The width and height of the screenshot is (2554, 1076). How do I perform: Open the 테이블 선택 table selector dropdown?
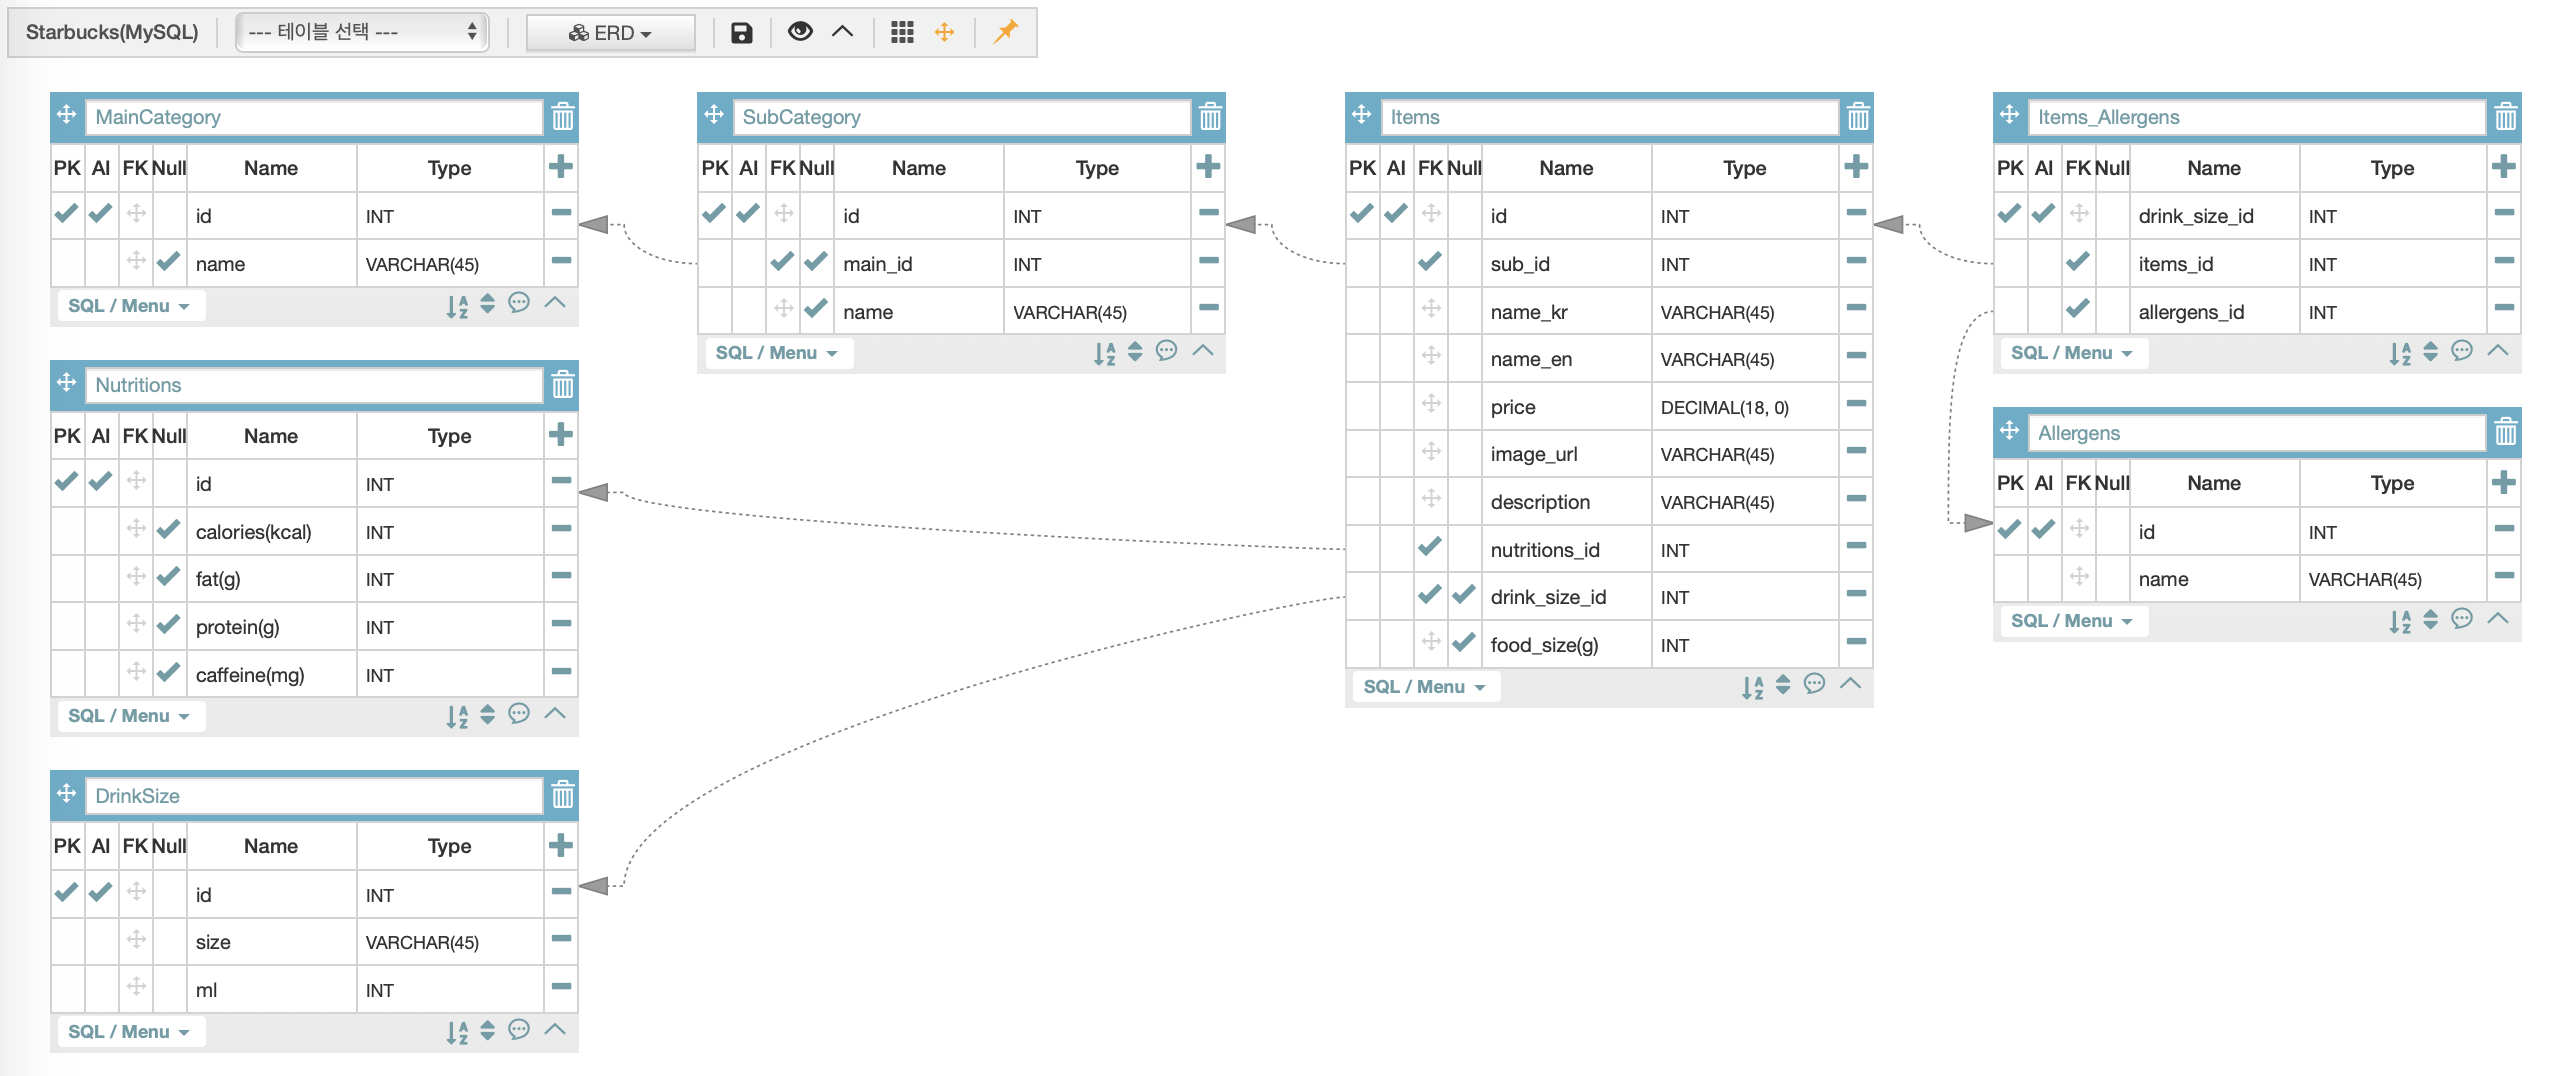360,31
